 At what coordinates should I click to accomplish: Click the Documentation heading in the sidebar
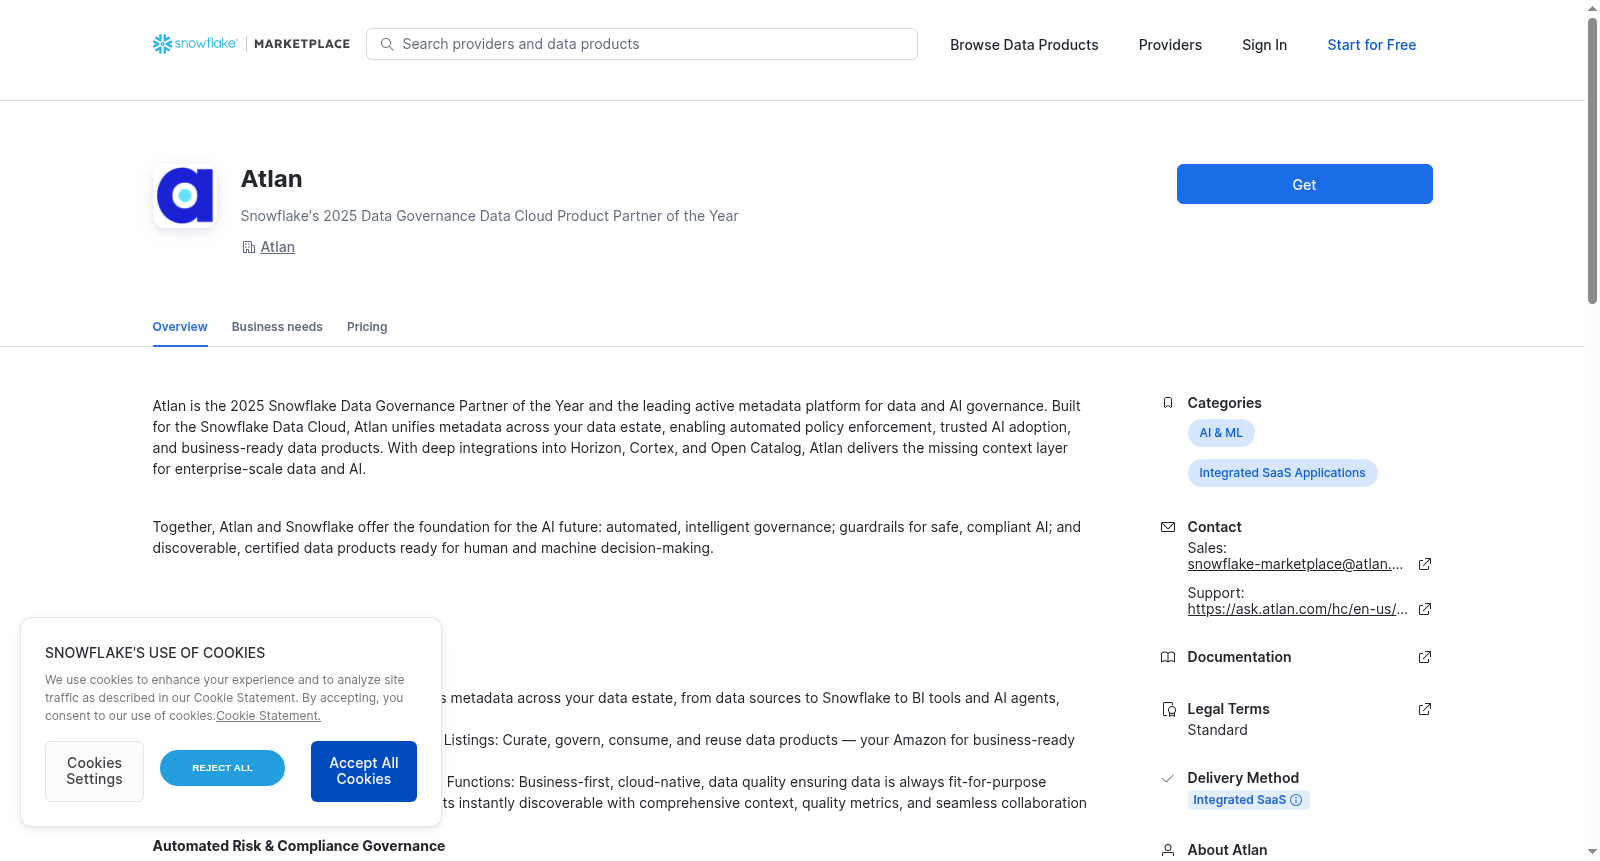1239,657
